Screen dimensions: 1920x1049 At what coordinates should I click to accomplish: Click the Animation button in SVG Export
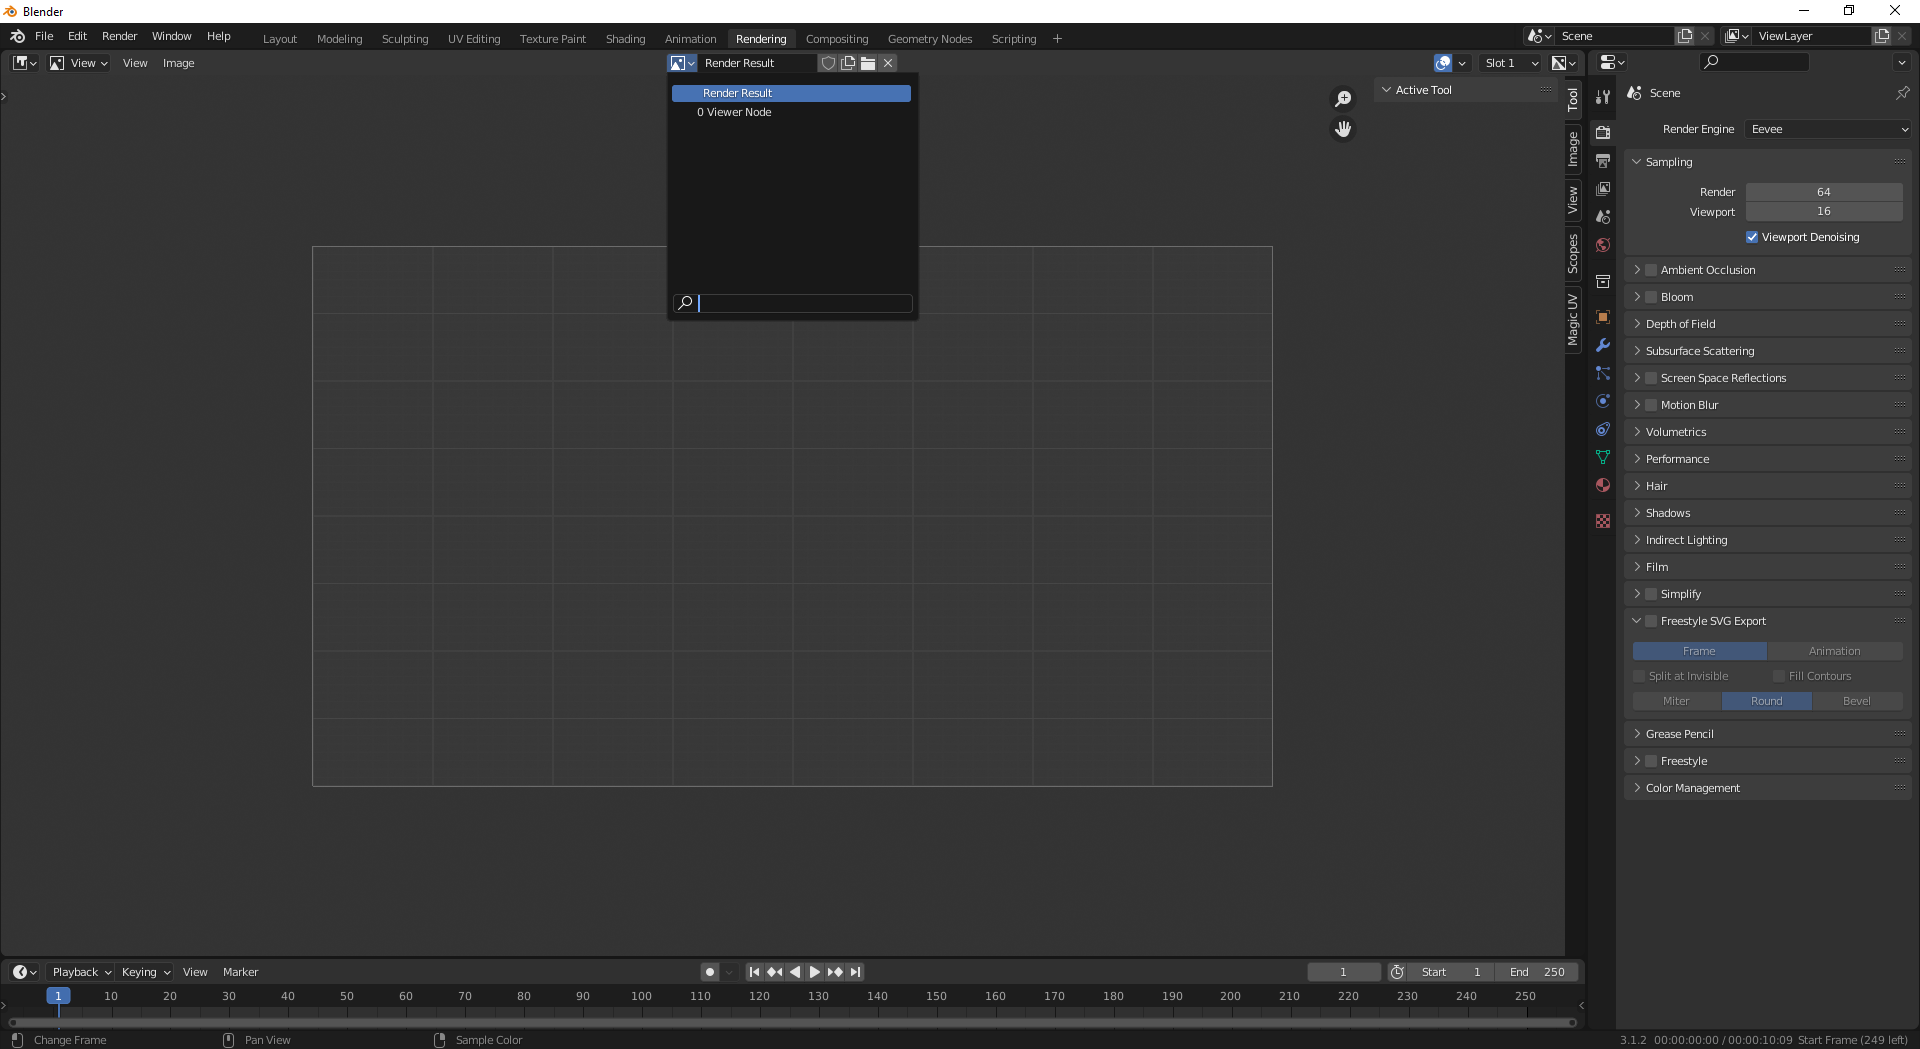[x=1834, y=651]
